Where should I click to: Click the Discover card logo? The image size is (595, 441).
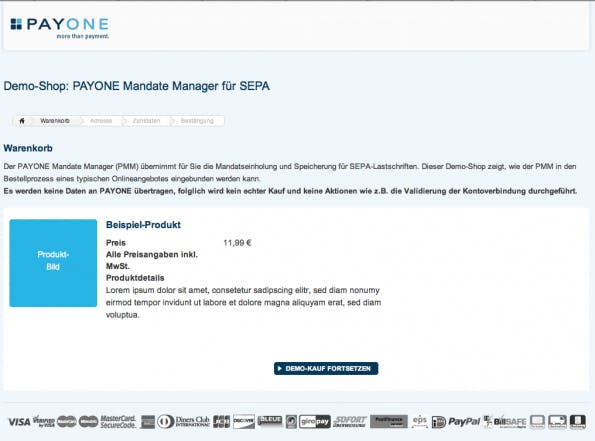point(244,422)
